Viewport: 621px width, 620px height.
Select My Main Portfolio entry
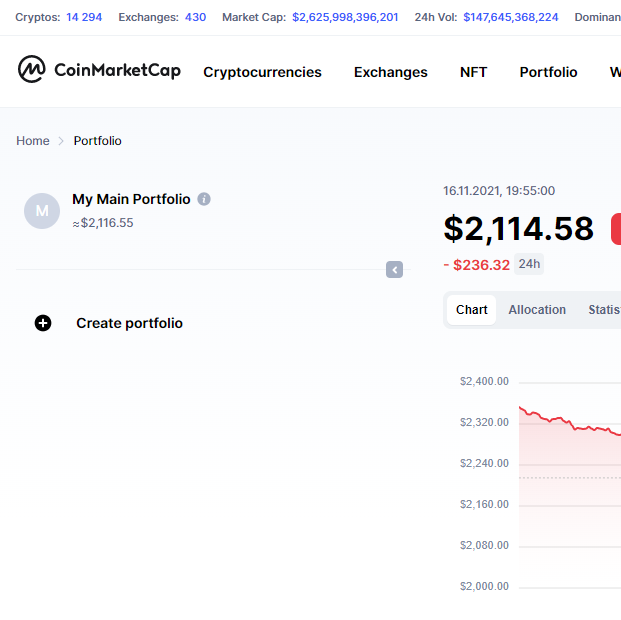tap(131, 199)
